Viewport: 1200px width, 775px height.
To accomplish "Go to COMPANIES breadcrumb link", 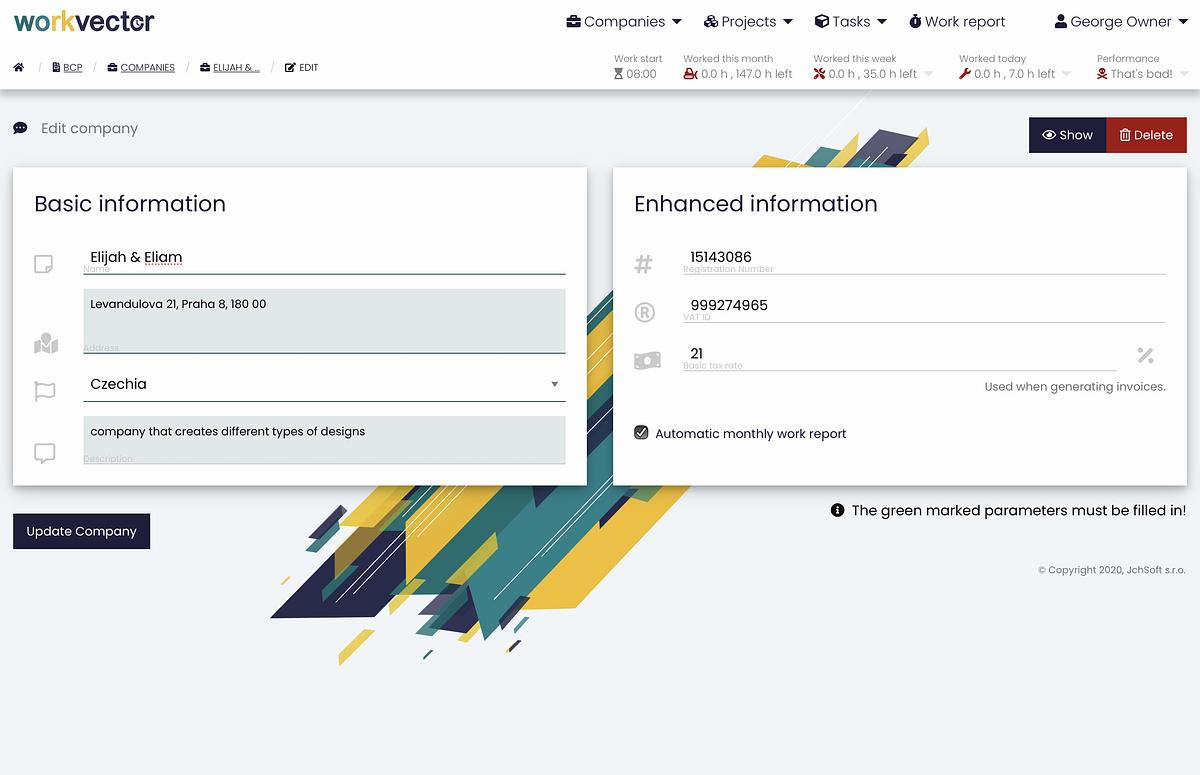I will click(147, 68).
